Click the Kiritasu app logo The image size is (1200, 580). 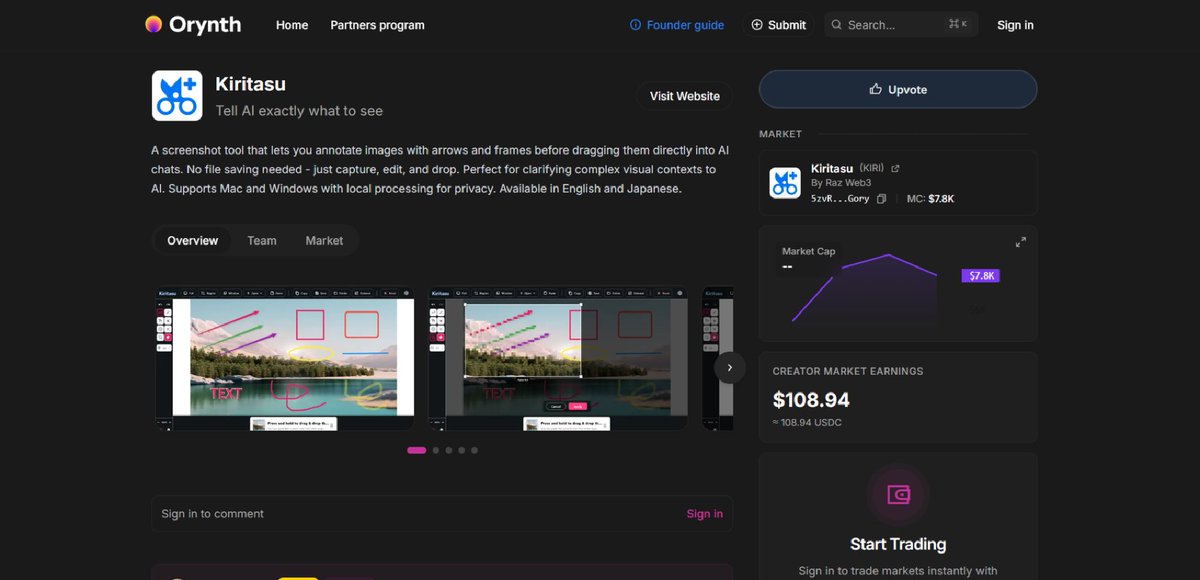pyautogui.click(x=177, y=95)
